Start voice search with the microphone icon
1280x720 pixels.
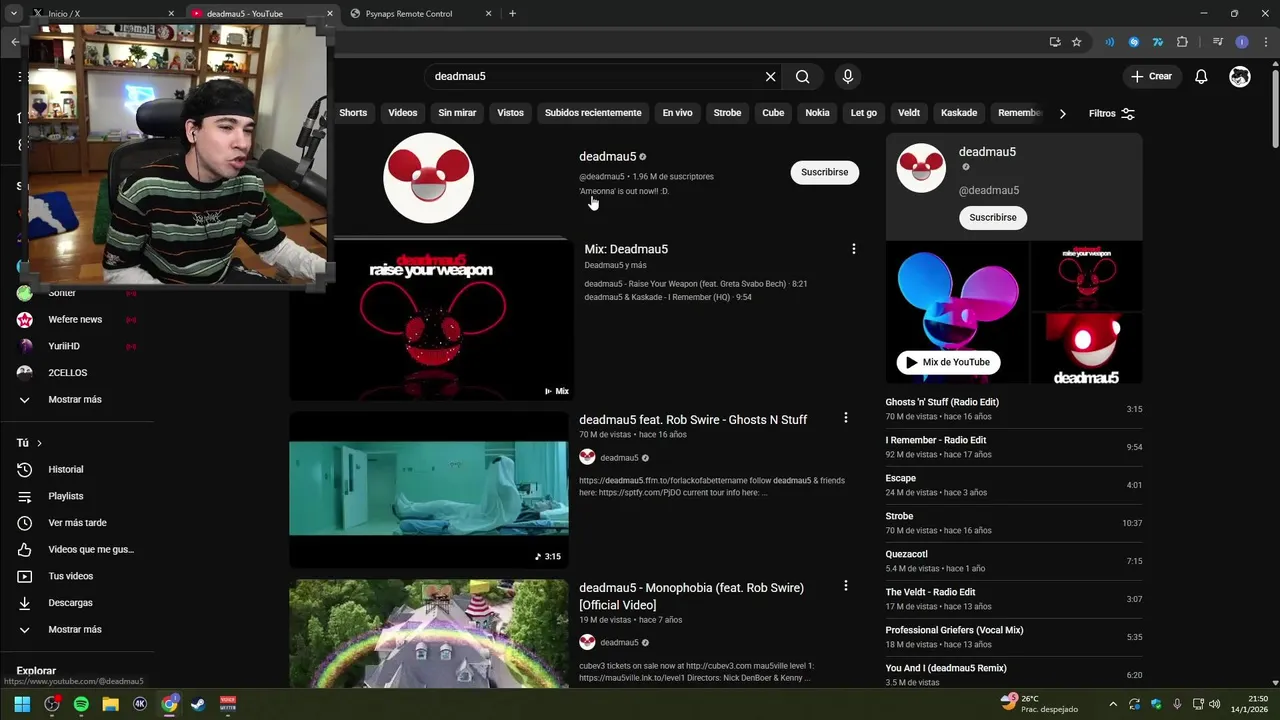(x=848, y=76)
